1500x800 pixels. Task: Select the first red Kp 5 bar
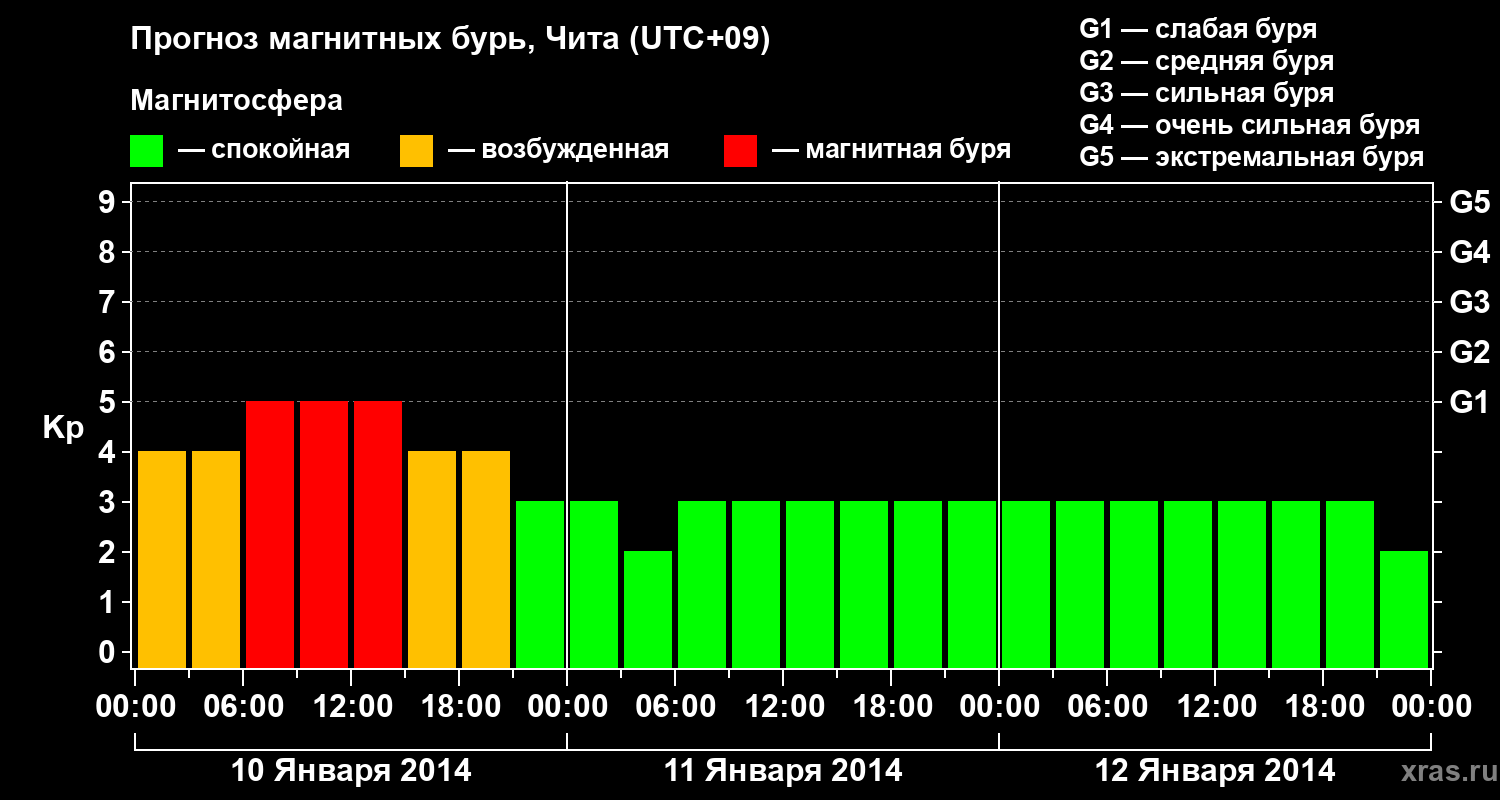point(270,534)
